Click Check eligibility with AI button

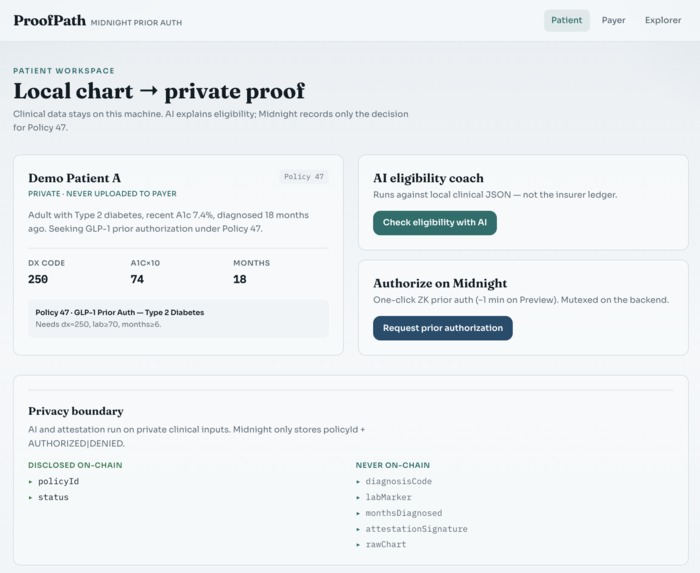tap(435, 223)
